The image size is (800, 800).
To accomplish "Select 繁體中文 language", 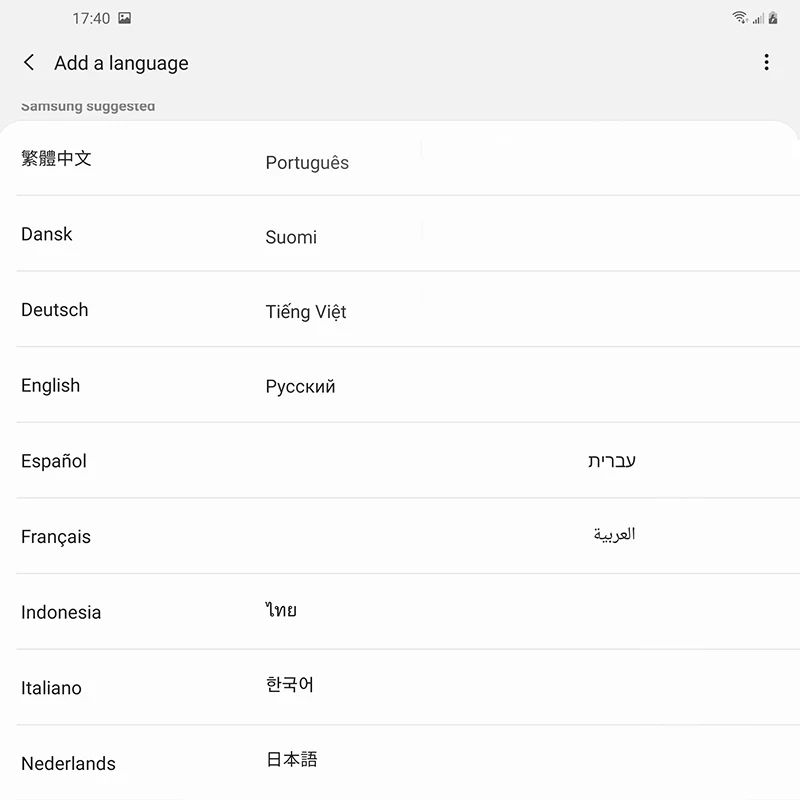I will coord(56,158).
